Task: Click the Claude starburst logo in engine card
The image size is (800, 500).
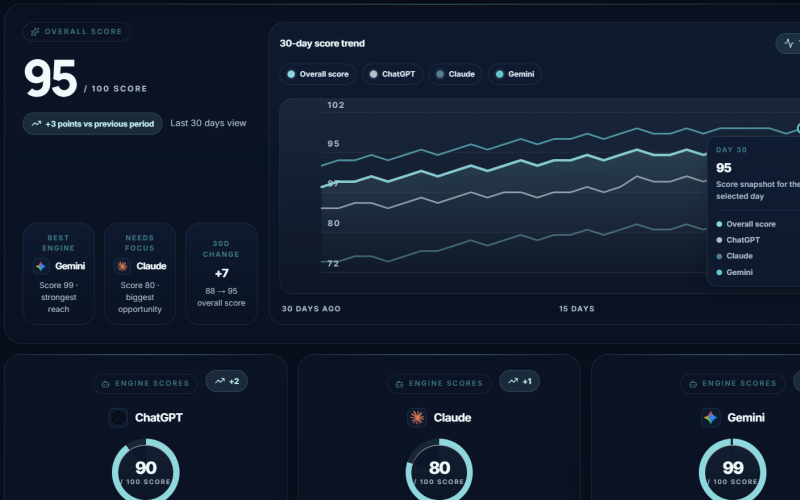Action: pos(417,417)
